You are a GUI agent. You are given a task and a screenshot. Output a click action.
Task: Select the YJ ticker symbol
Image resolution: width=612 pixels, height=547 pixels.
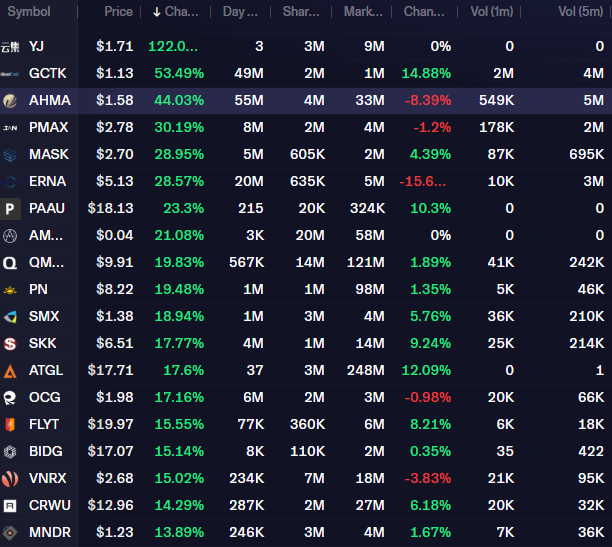36,46
